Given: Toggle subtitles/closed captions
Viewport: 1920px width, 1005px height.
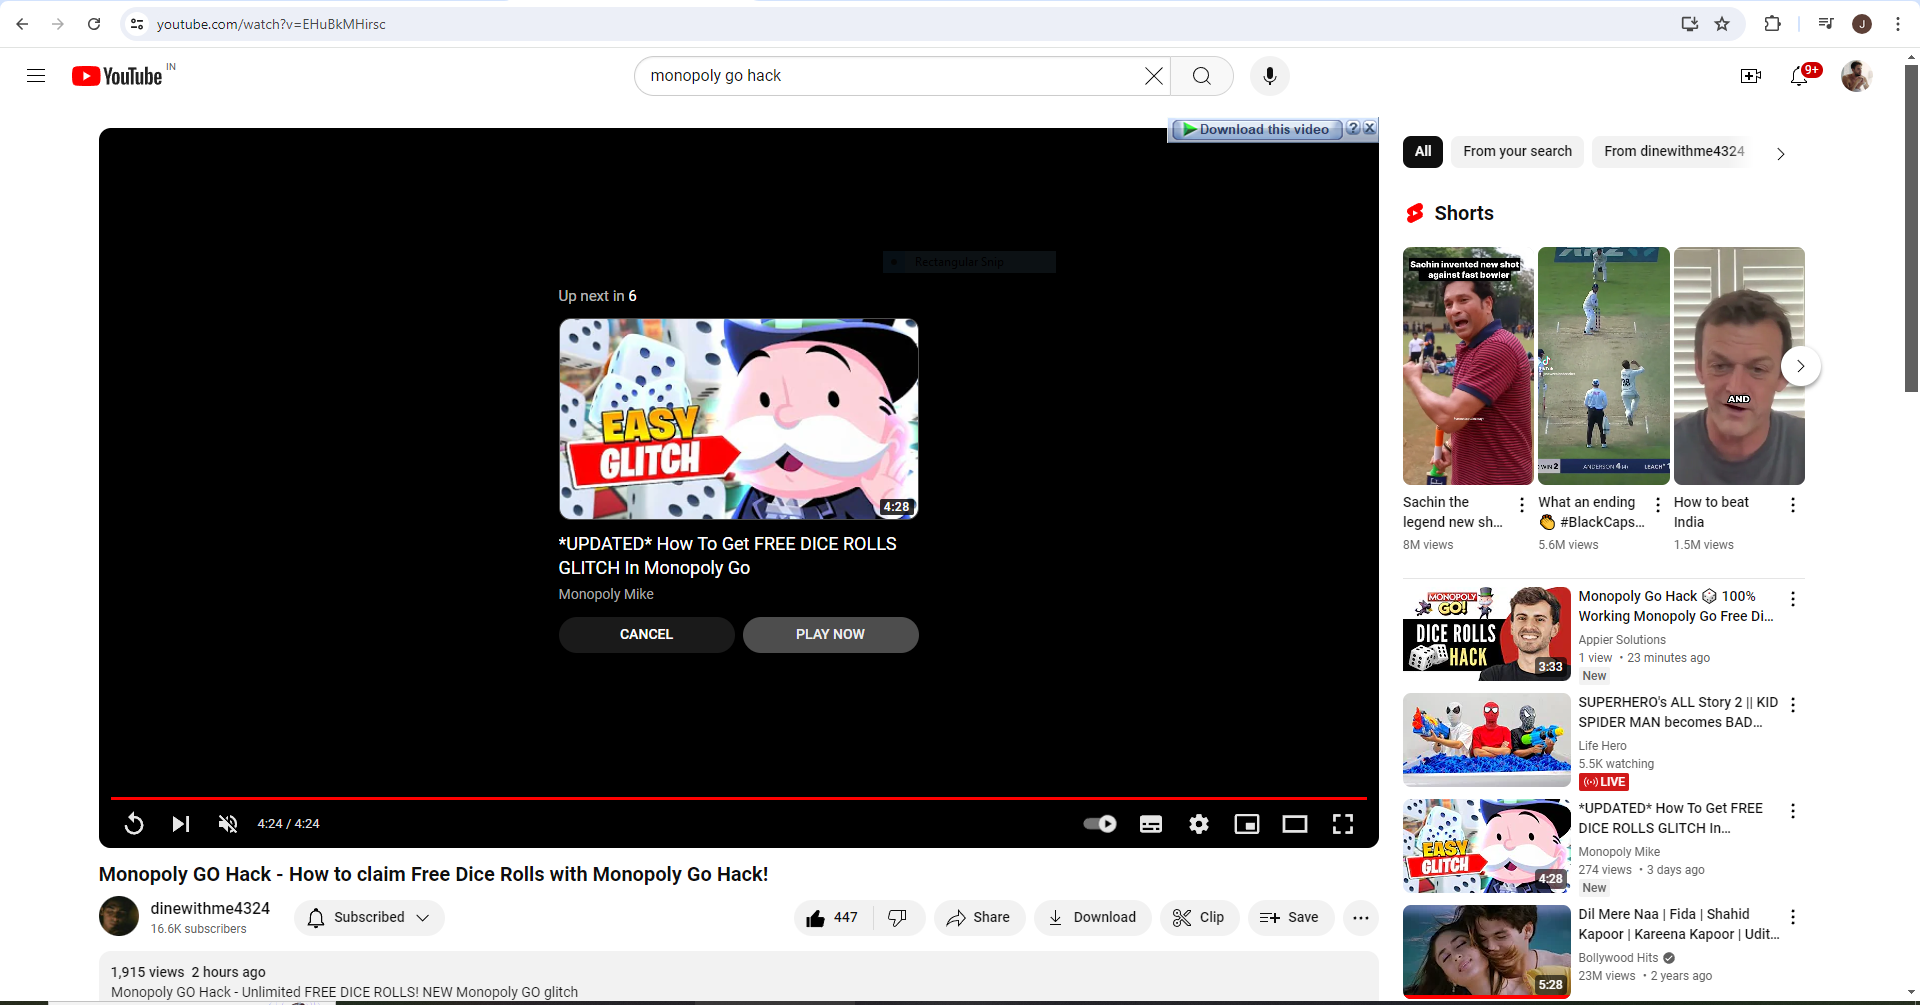Looking at the screenshot, I should [x=1151, y=824].
